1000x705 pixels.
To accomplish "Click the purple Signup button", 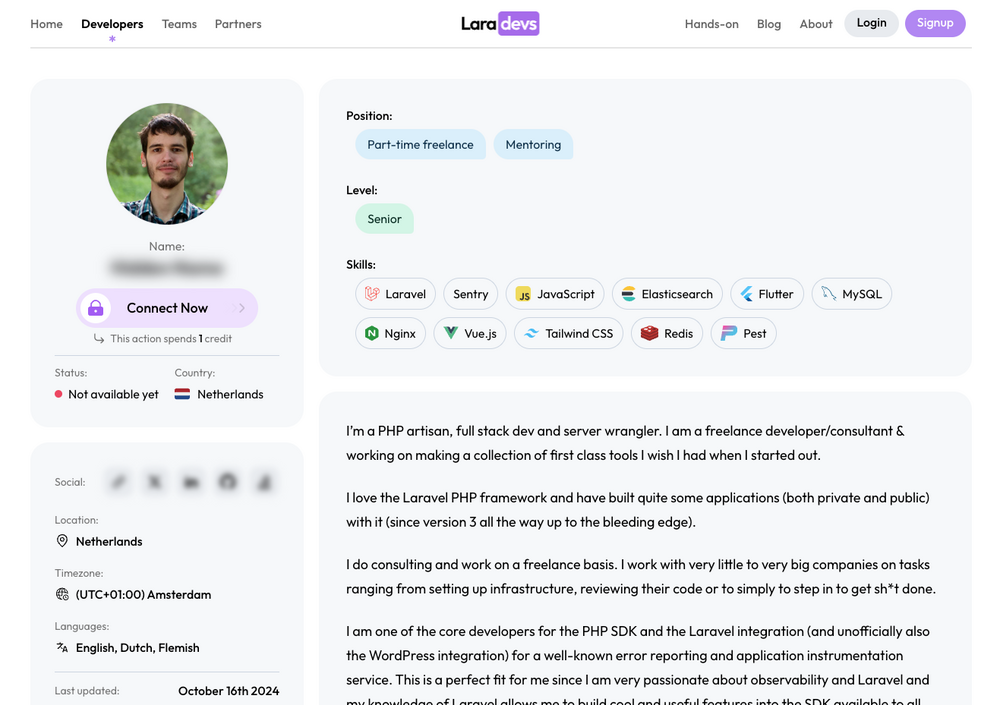I will [935, 24].
